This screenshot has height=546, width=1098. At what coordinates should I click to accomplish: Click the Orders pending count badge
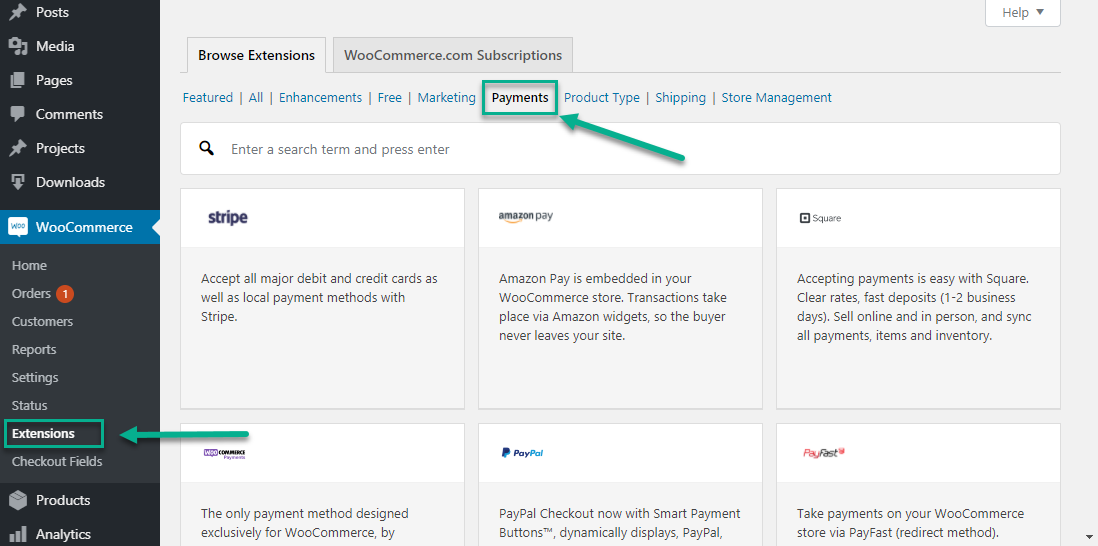[x=65, y=293]
